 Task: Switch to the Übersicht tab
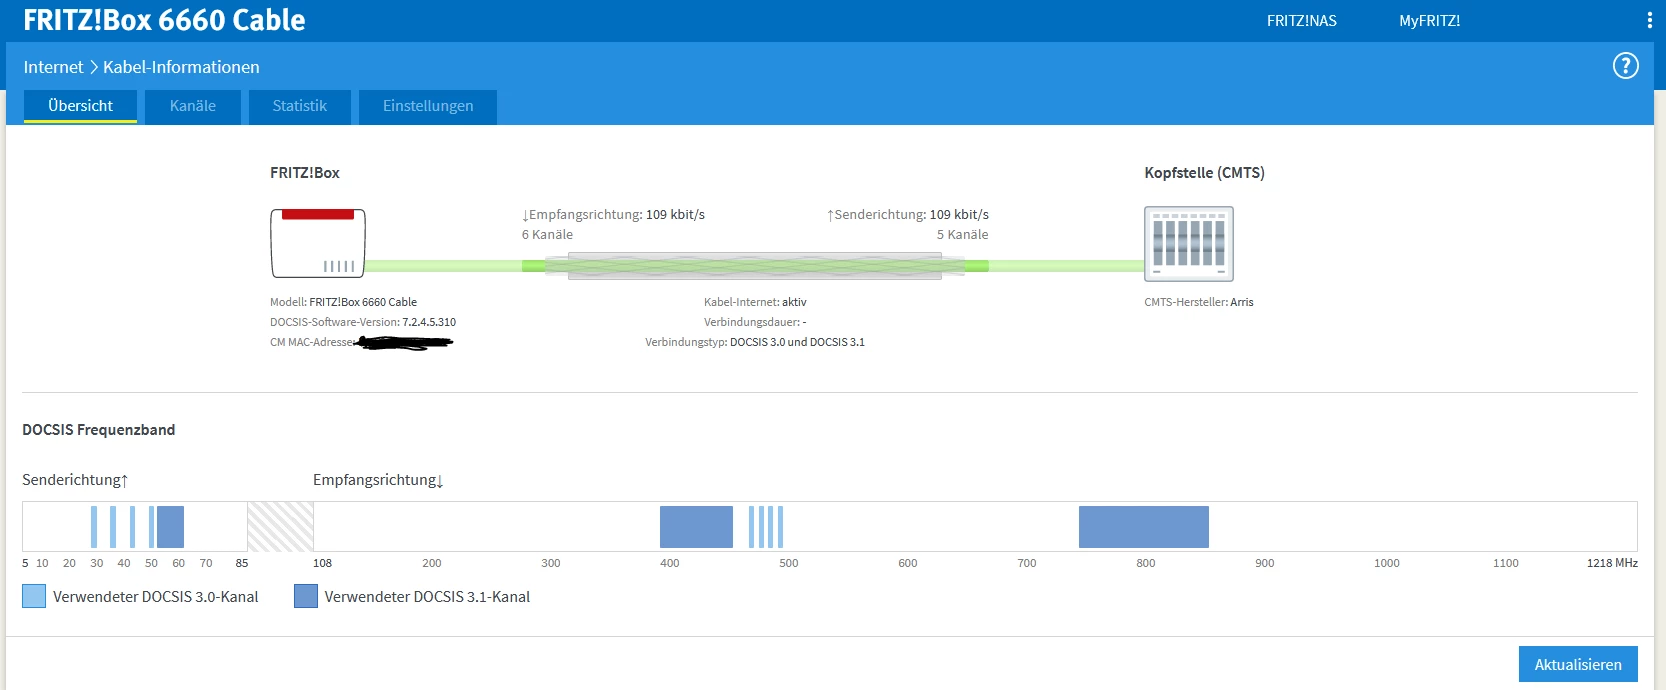(80, 106)
